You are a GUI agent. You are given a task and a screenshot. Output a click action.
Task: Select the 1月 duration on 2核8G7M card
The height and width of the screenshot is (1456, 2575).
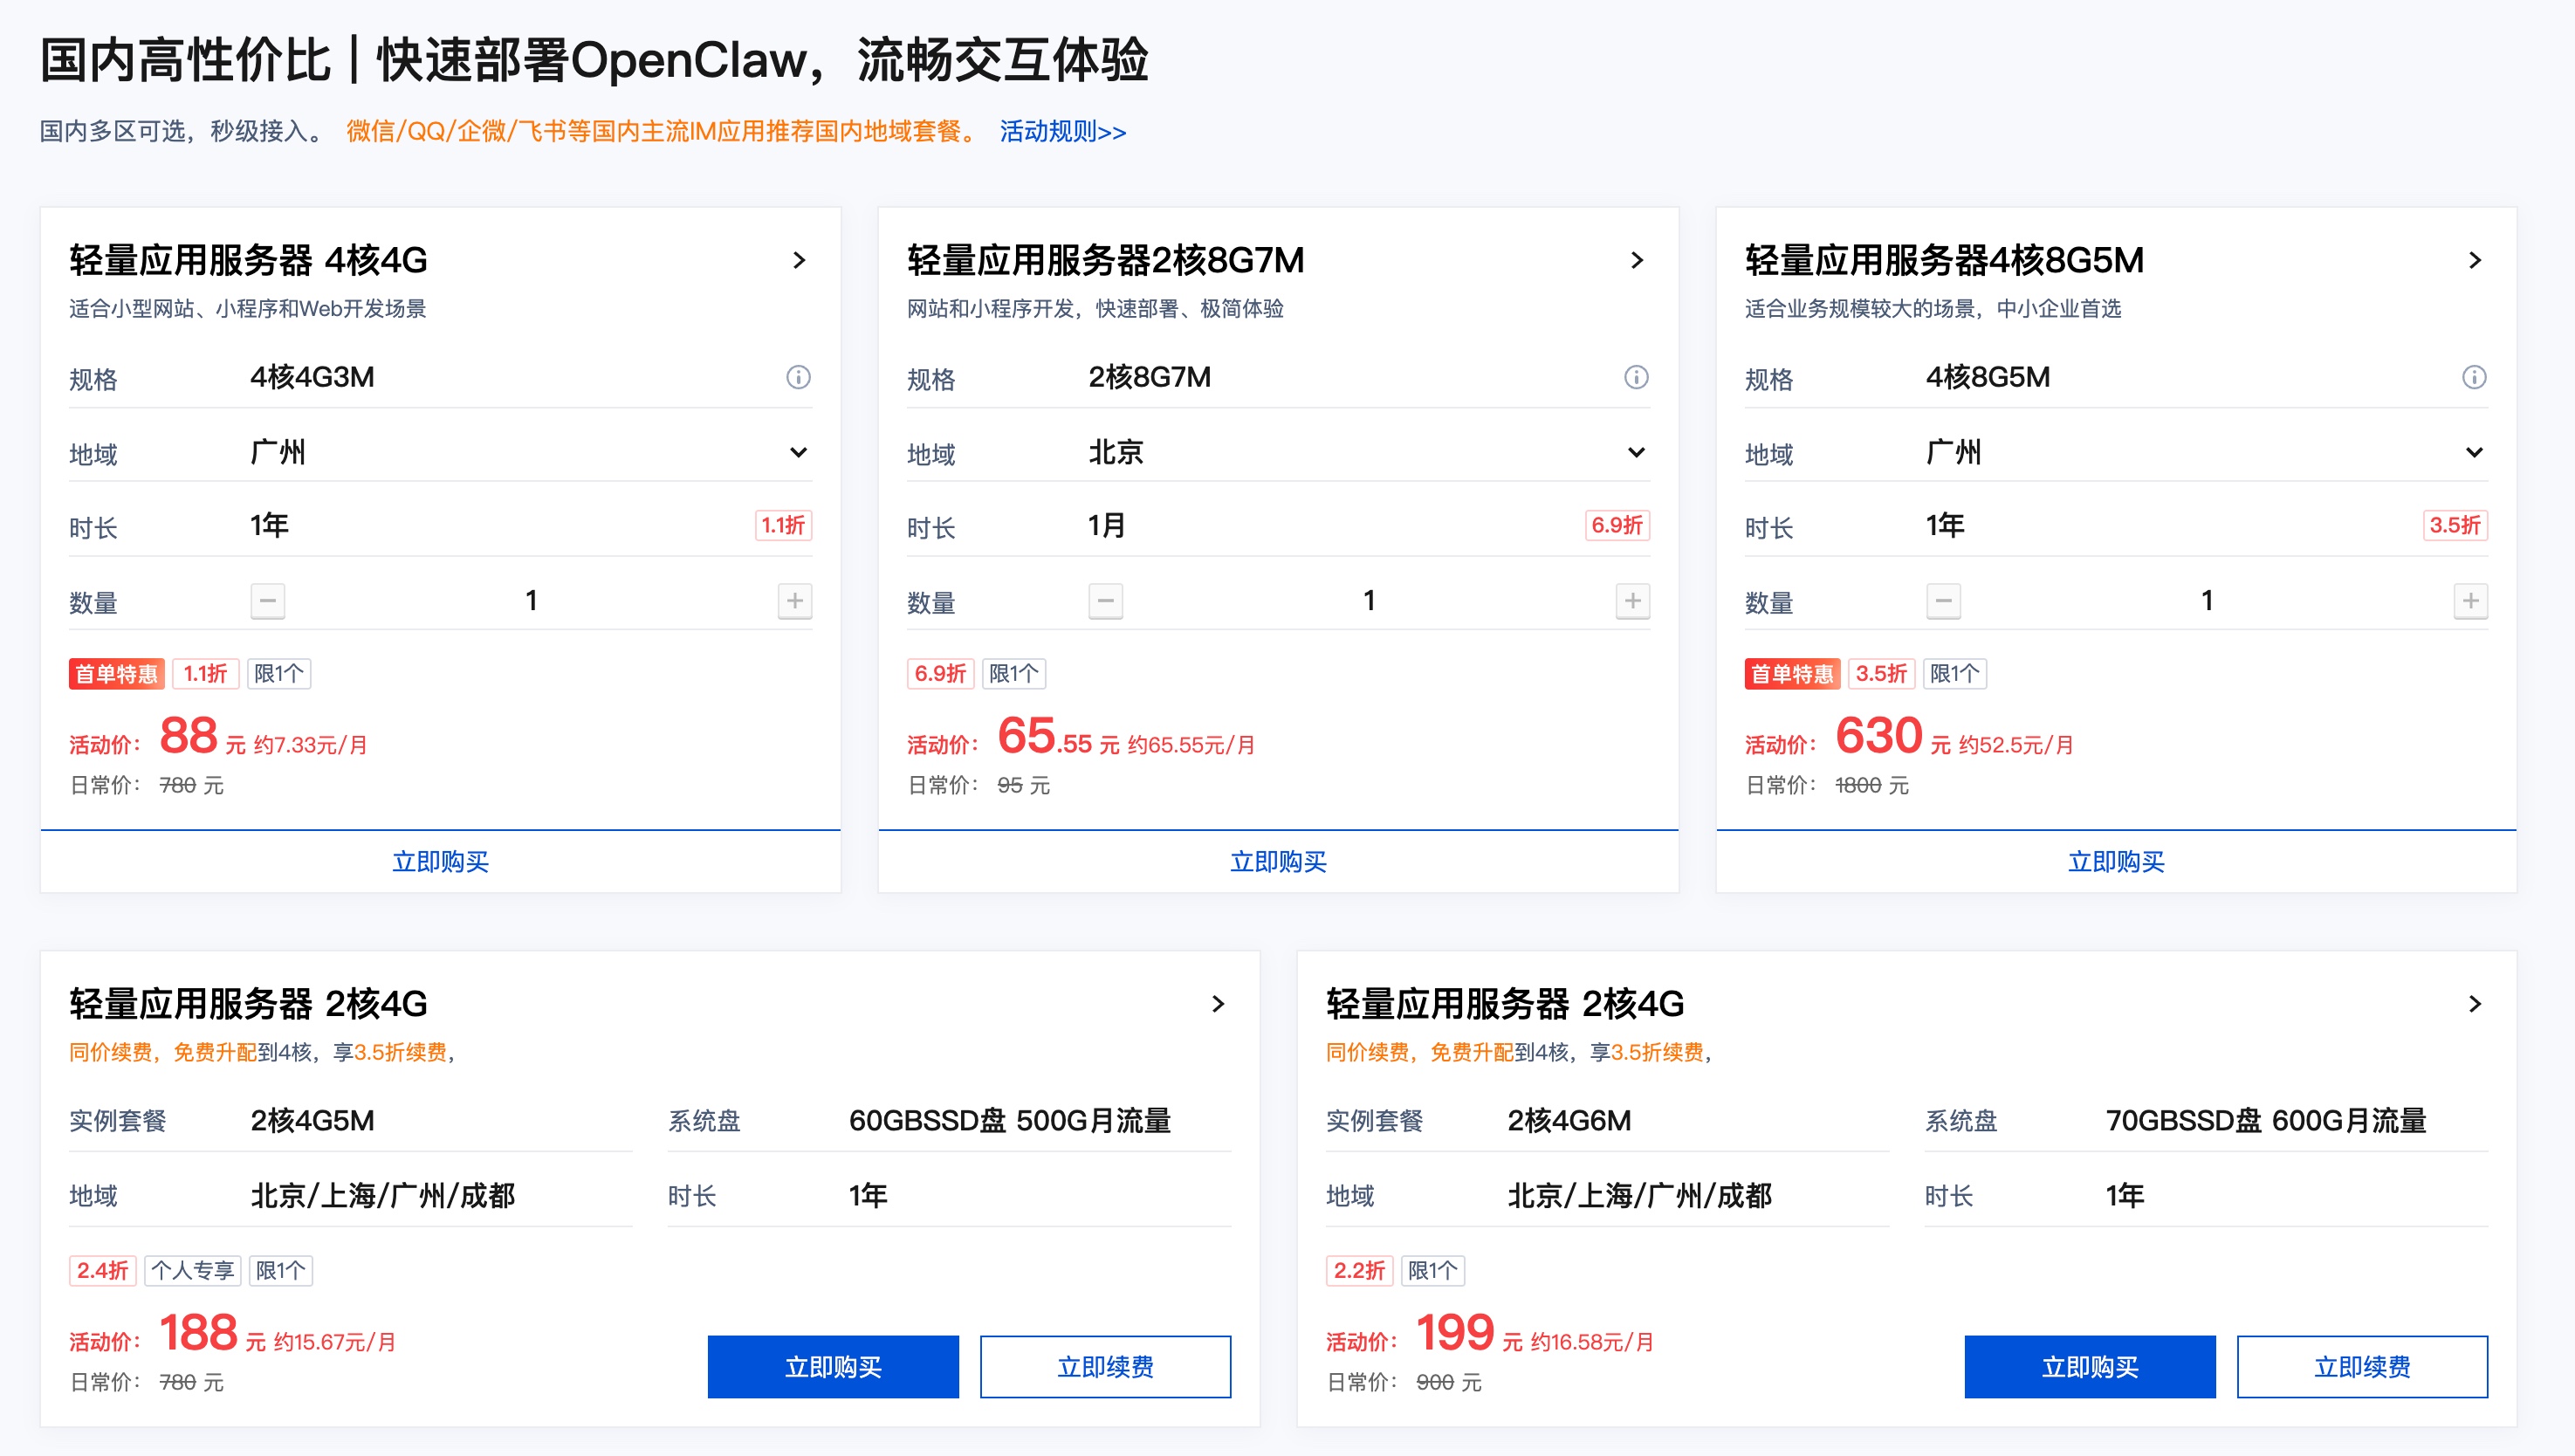(1107, 525)
